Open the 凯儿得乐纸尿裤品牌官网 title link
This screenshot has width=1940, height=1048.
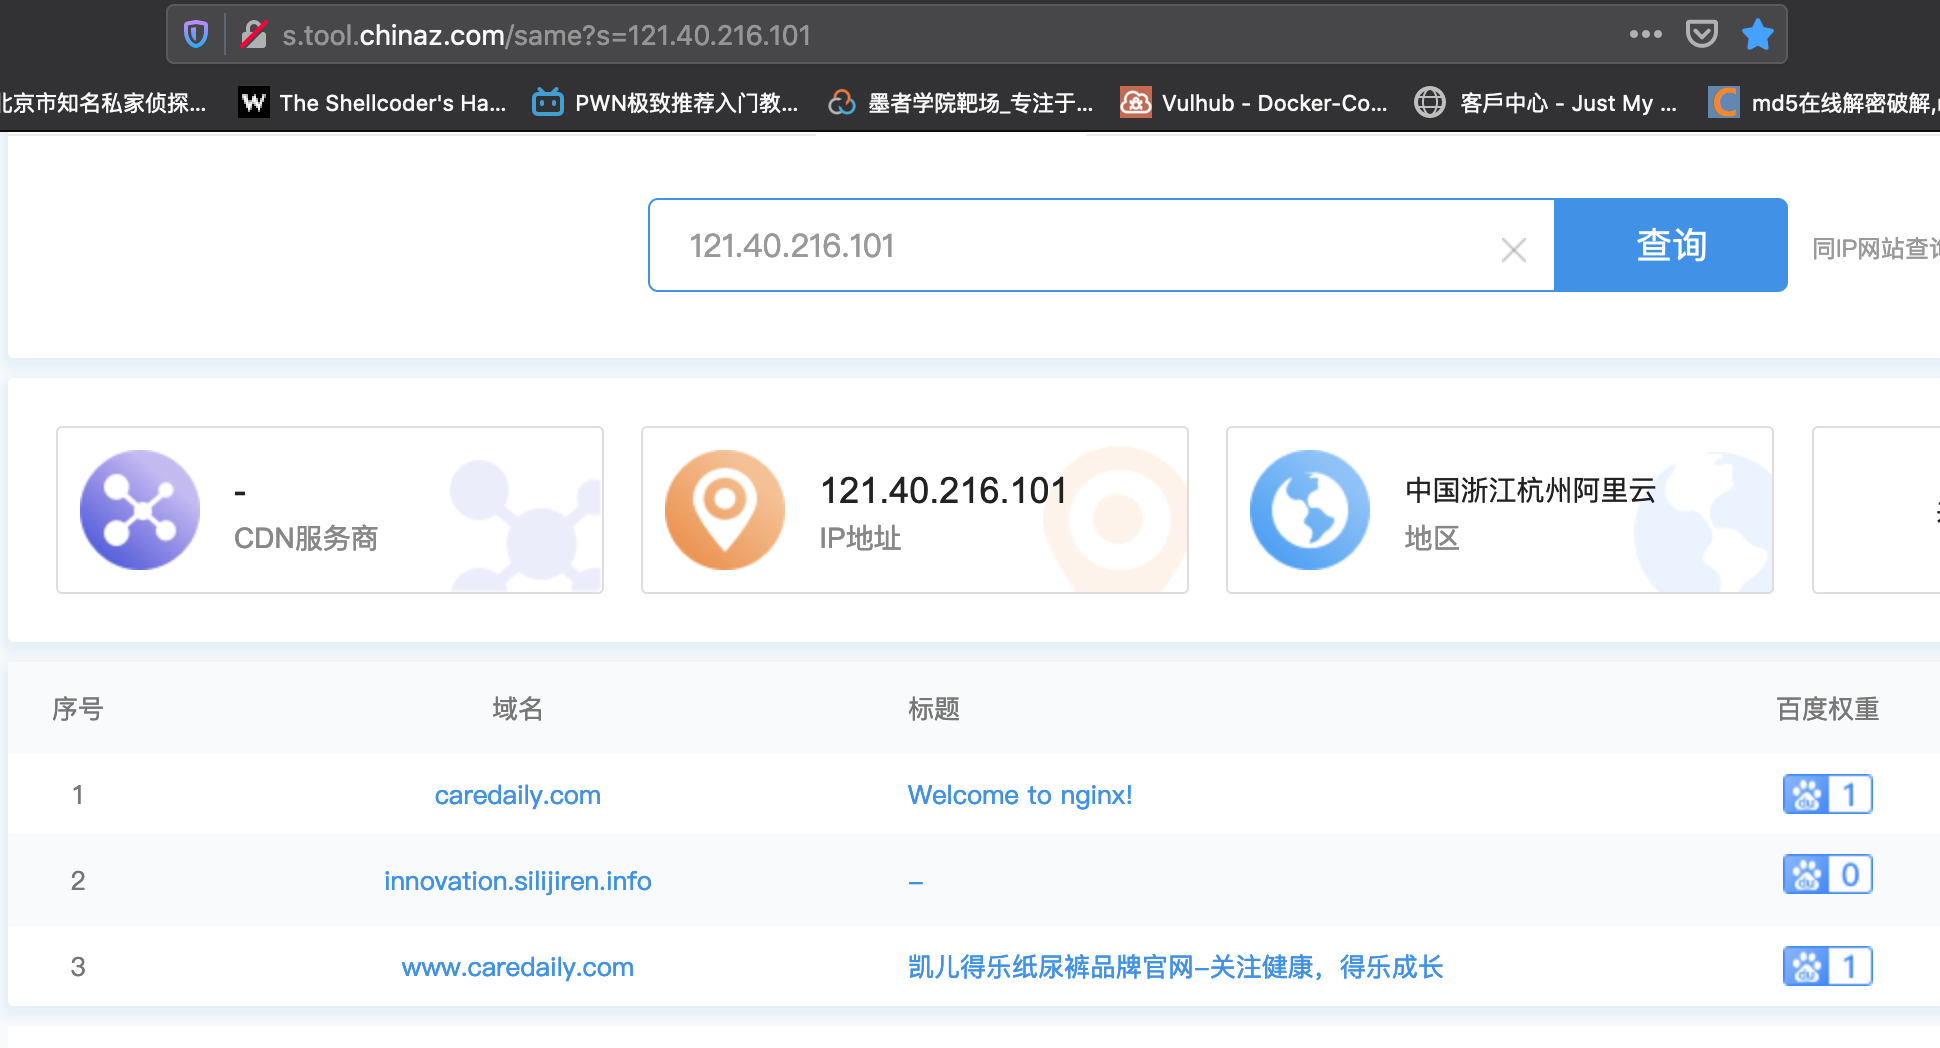(1175, 967)
